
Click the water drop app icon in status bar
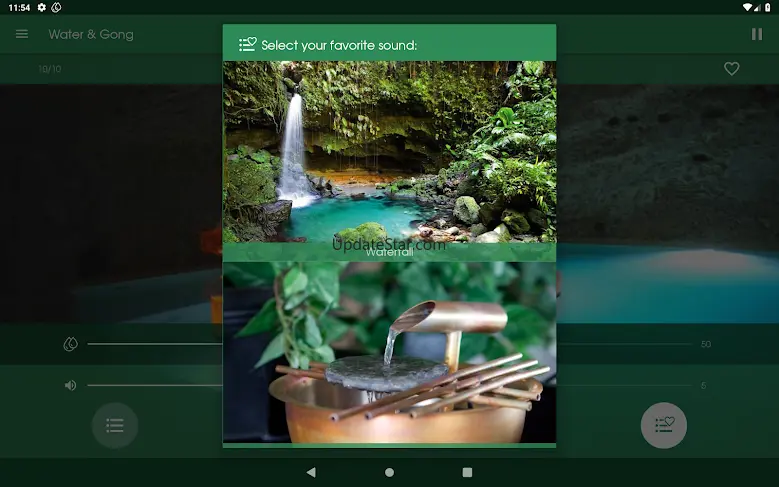(x=57, y=7)
